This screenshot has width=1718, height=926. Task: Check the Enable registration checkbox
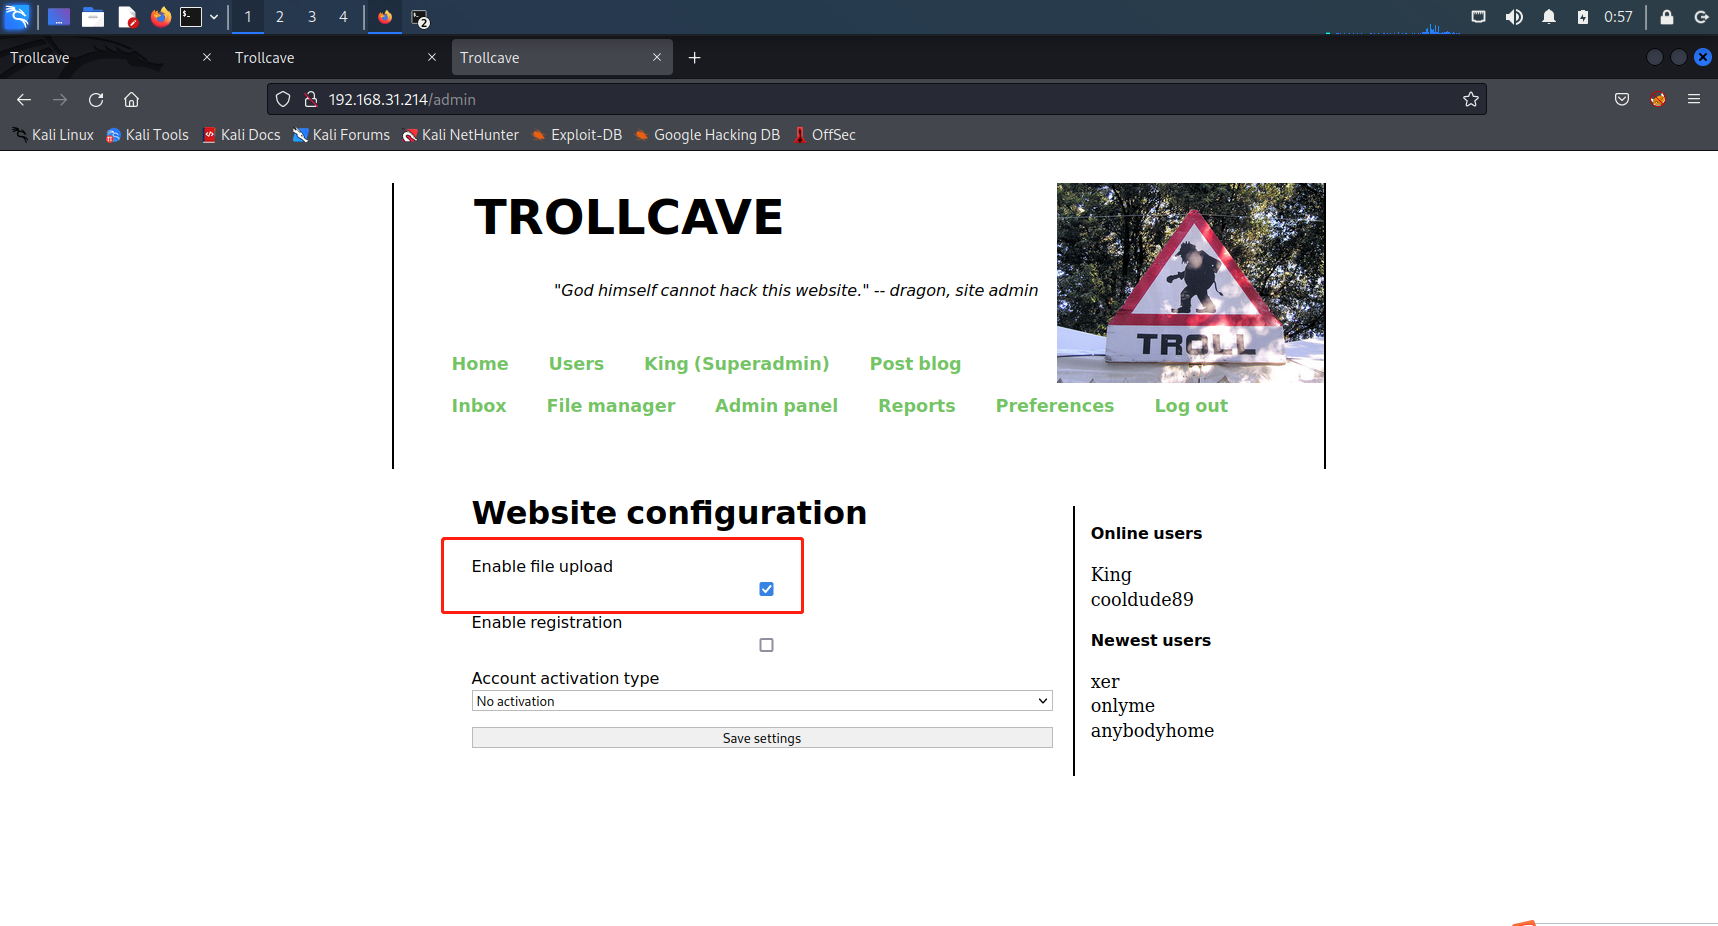click(x=766, y=645)
